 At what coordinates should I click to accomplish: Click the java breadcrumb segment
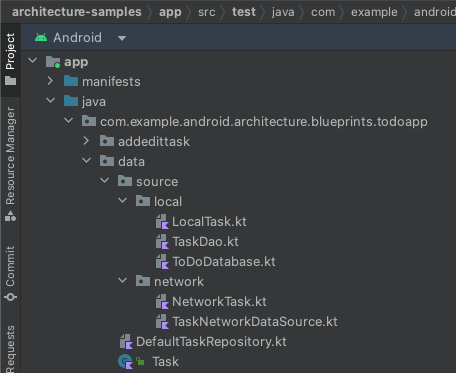(x=283, y=12)
